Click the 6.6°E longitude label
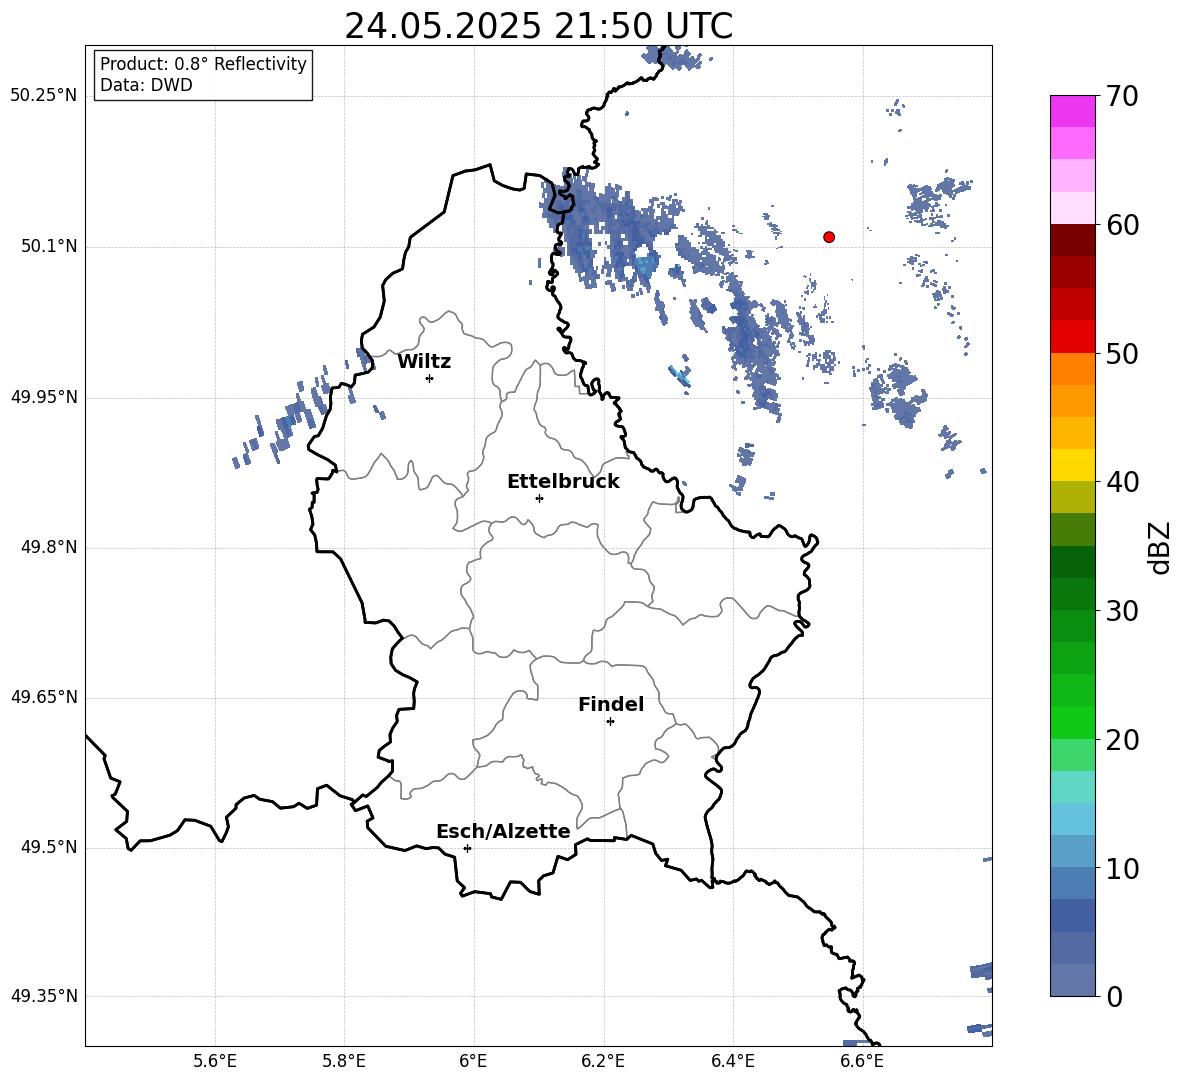This screenshot has height=1081, width=1184. 862,1061
